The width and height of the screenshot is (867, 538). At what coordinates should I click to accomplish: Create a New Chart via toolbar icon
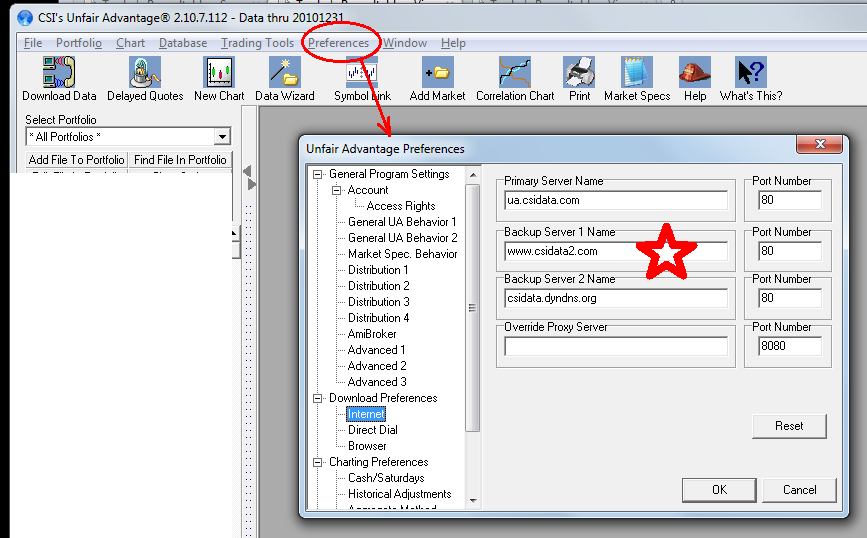tap(219, 72)
